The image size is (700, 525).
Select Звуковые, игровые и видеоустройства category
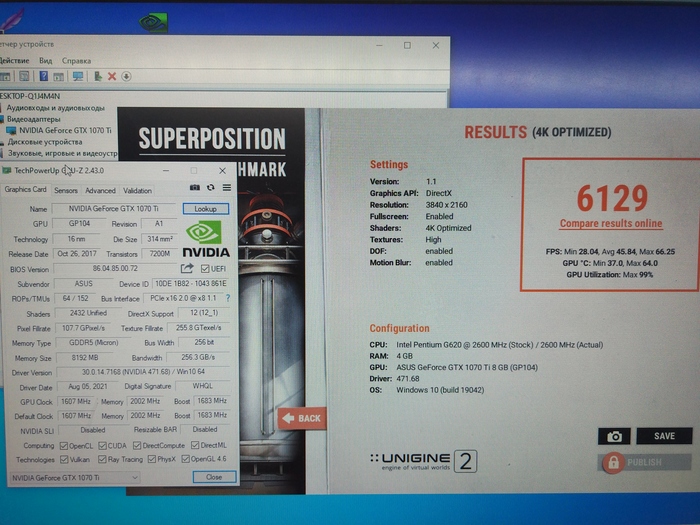pos(62,153)
